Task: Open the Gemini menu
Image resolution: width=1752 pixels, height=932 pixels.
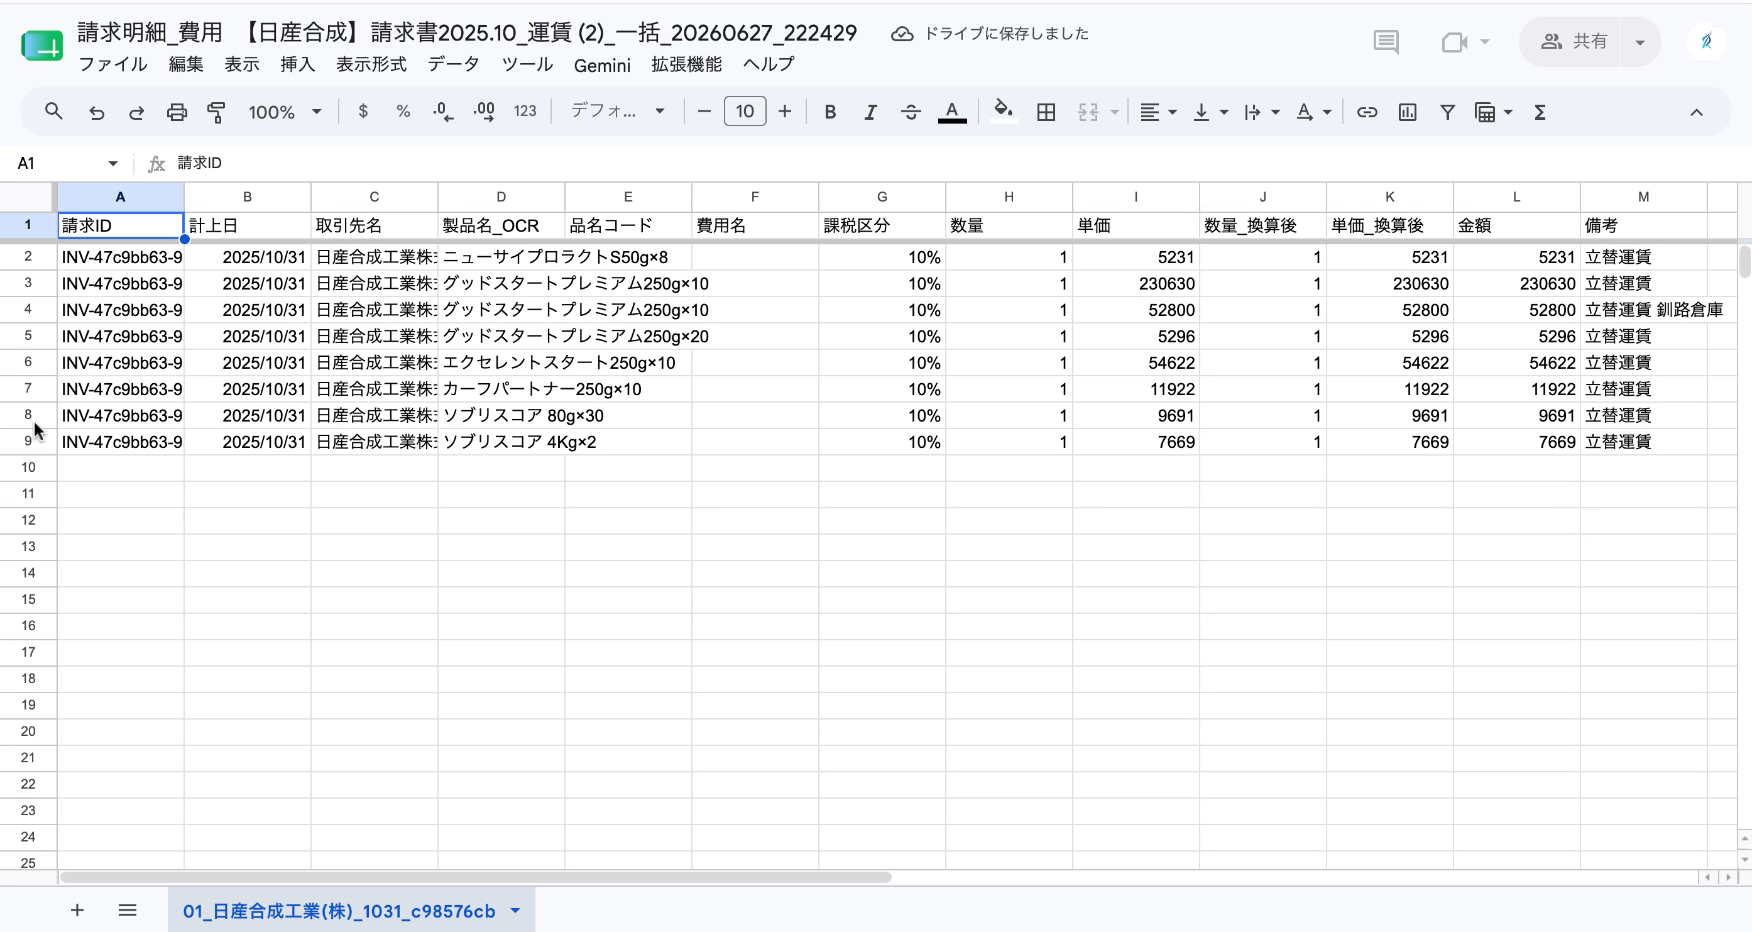Action: pyautogui.click(x=602, y=64)
